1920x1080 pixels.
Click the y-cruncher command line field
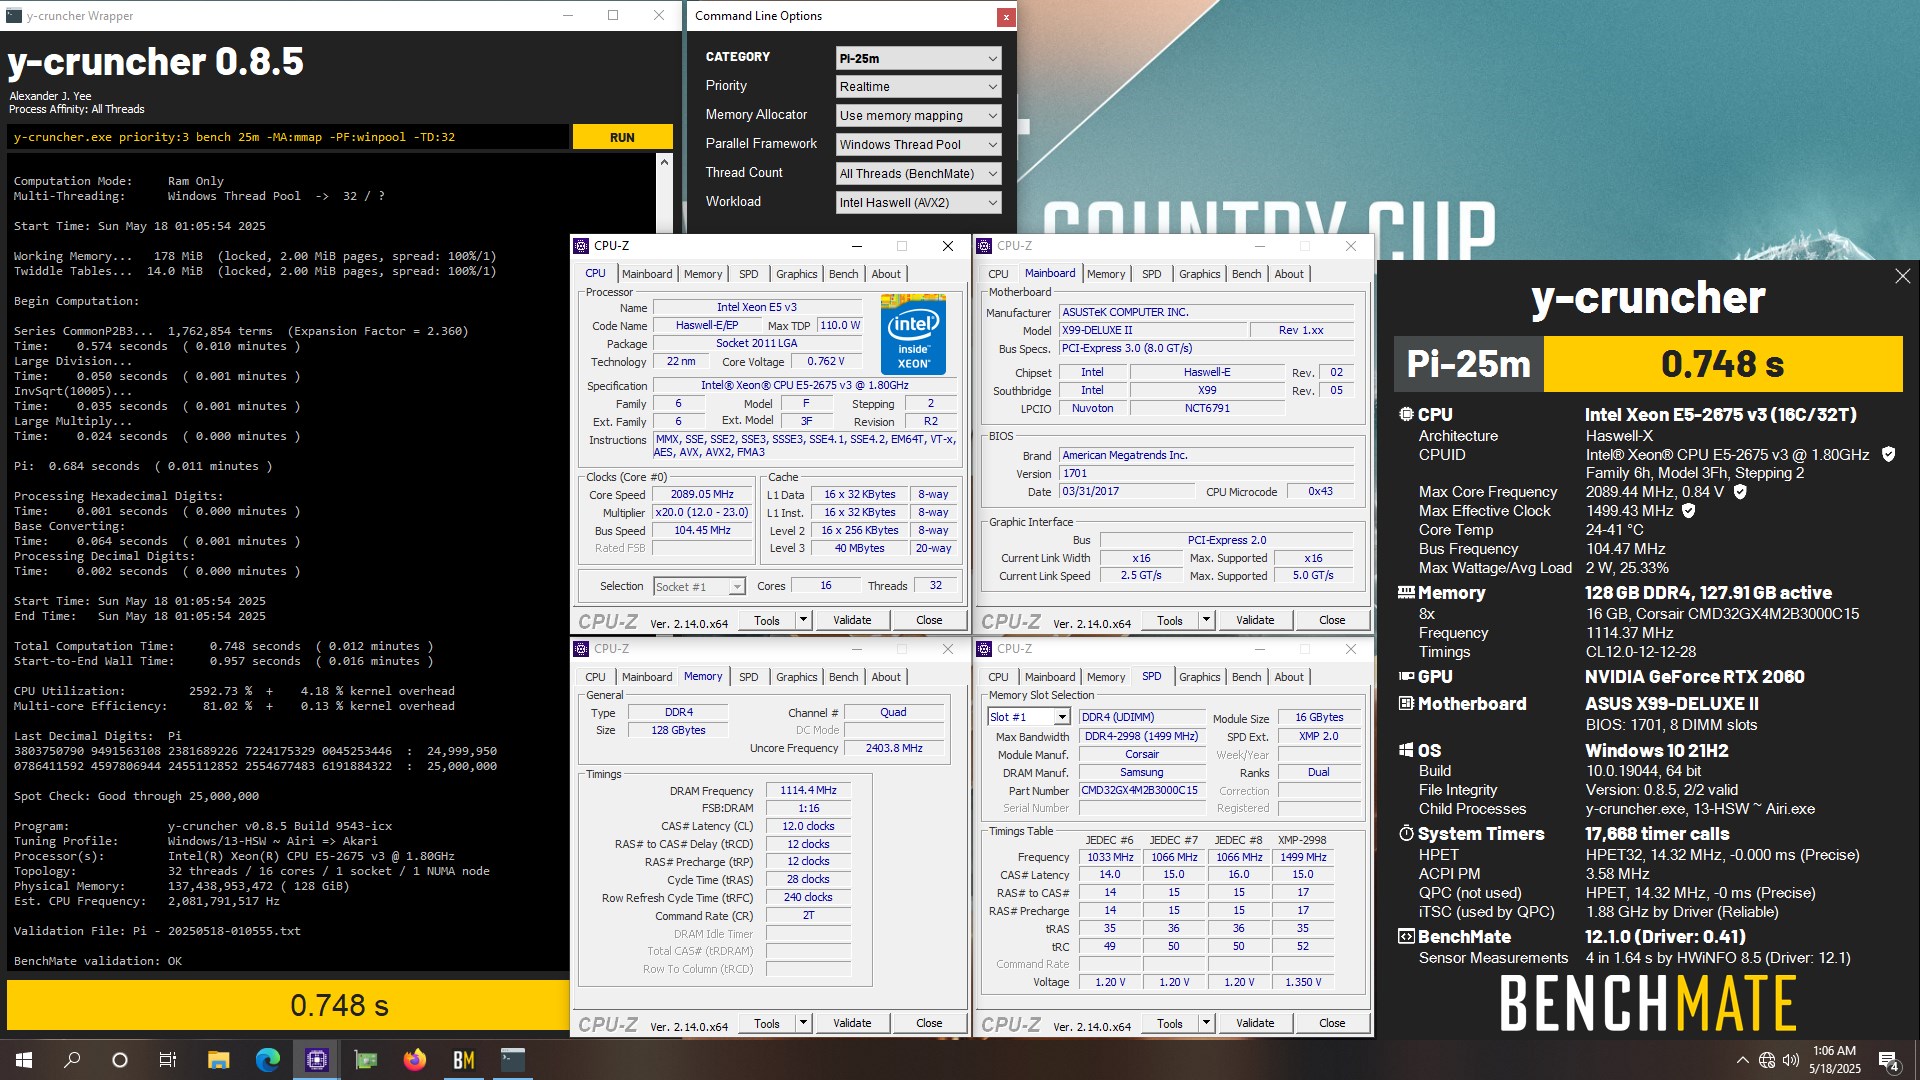[288, 137]
